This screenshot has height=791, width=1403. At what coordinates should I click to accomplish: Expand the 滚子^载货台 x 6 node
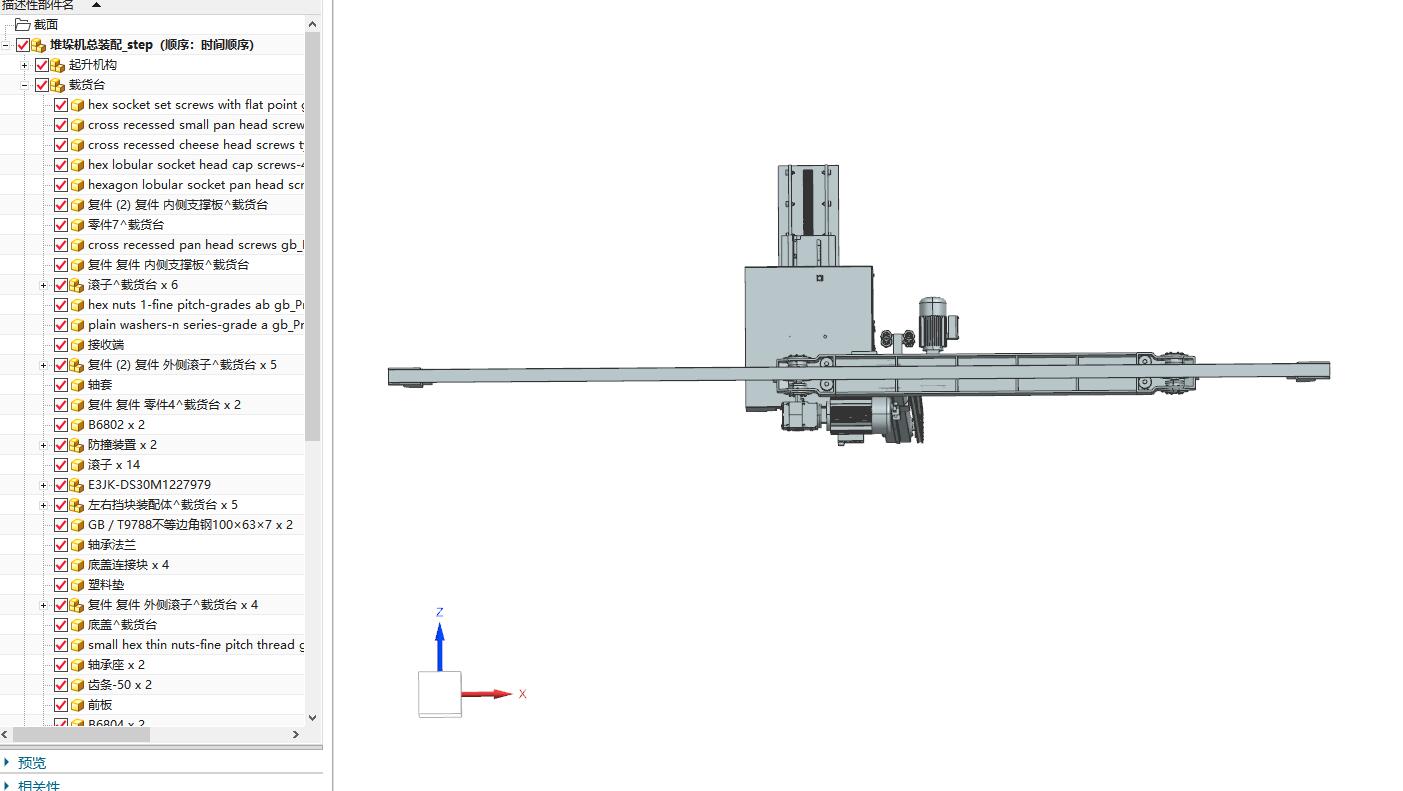tap(44, 285)
